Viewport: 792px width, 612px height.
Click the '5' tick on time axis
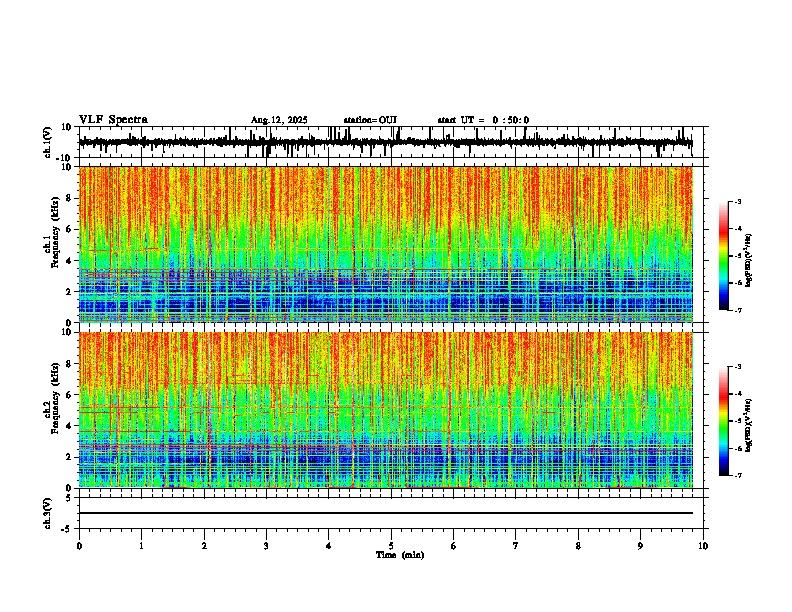pyautogui.click(x=391, y=546)
